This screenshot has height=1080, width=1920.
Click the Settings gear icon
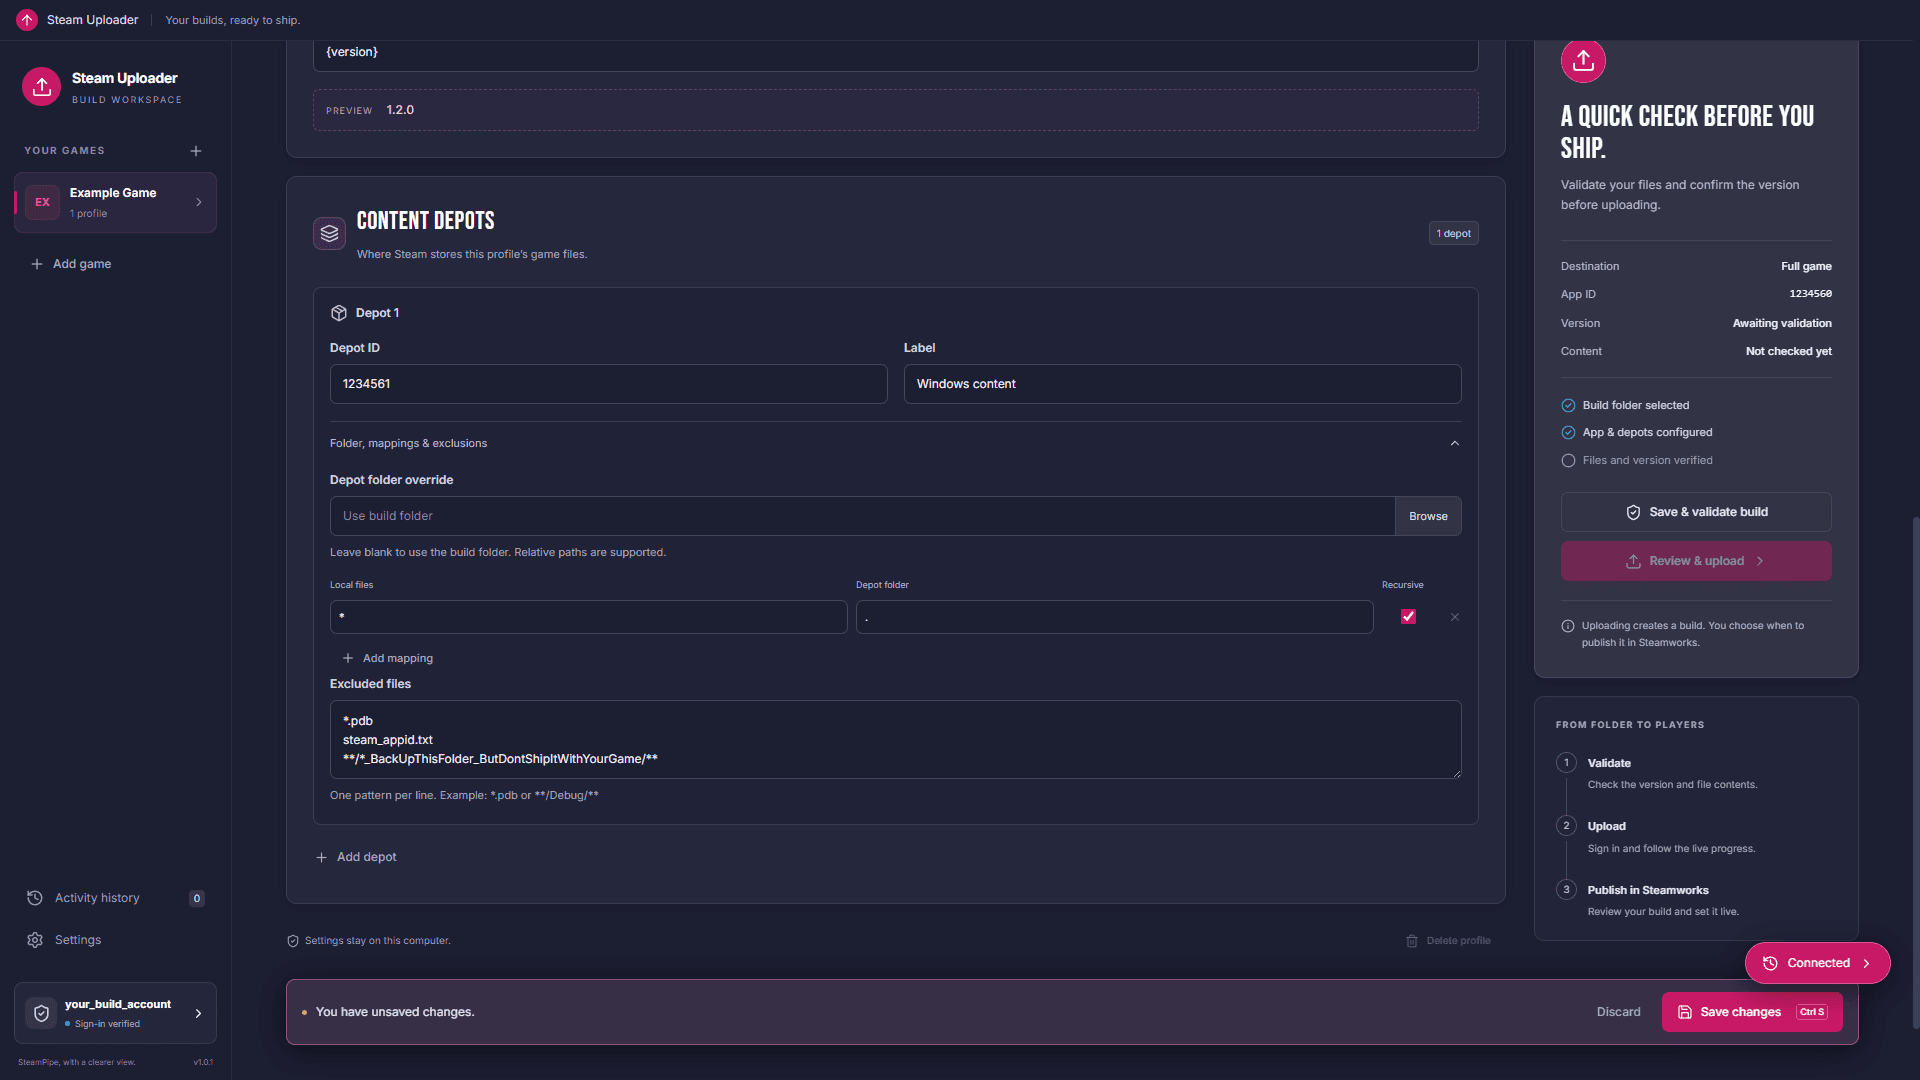pos(35,940)
